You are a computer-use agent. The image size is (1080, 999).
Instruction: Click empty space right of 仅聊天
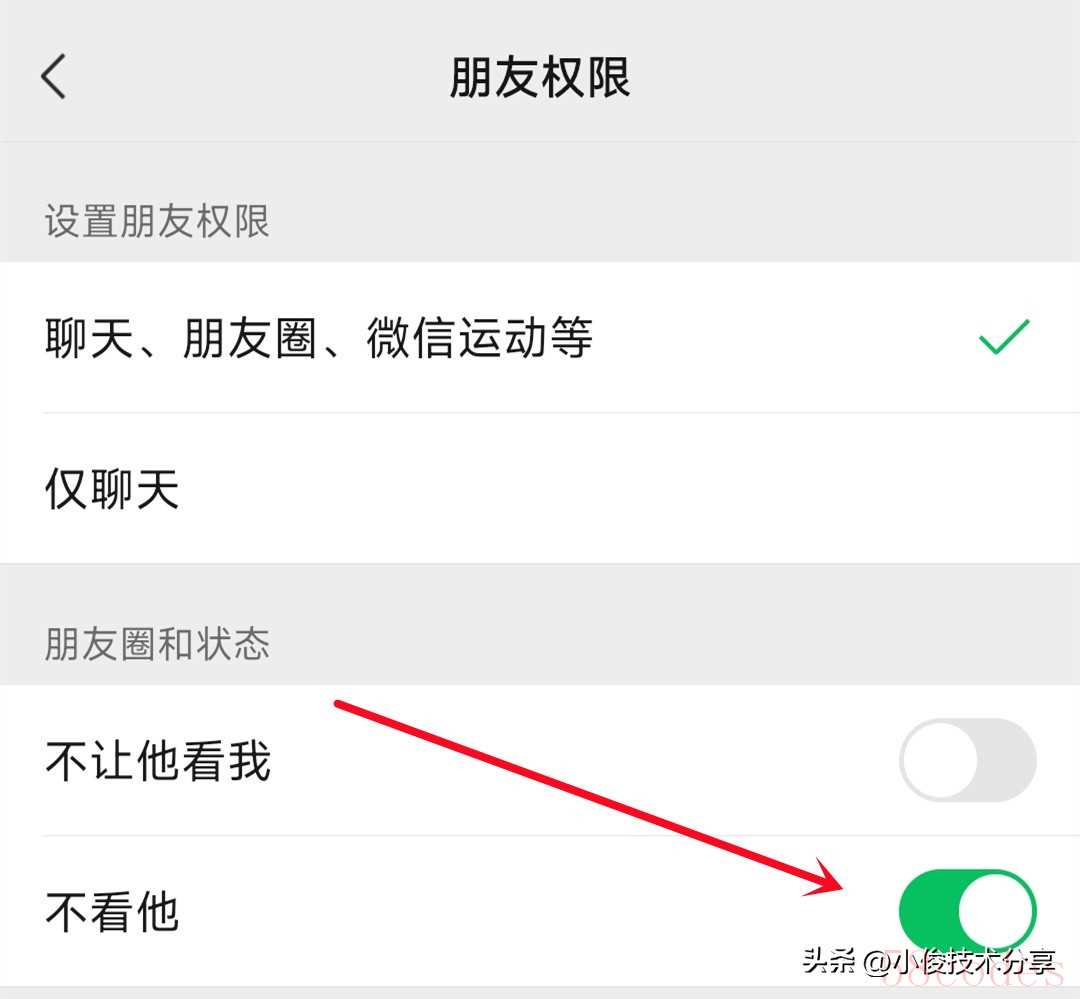[620, 488]
